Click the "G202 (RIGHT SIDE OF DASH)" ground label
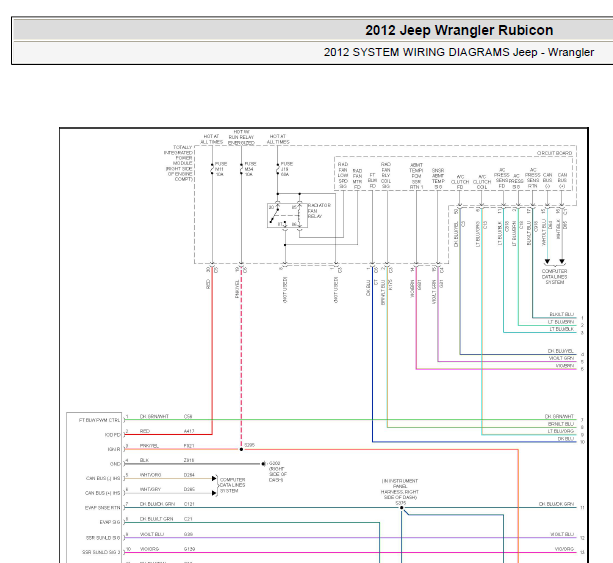This screenshot has width=613, height=563. click(x=278, y=472)
